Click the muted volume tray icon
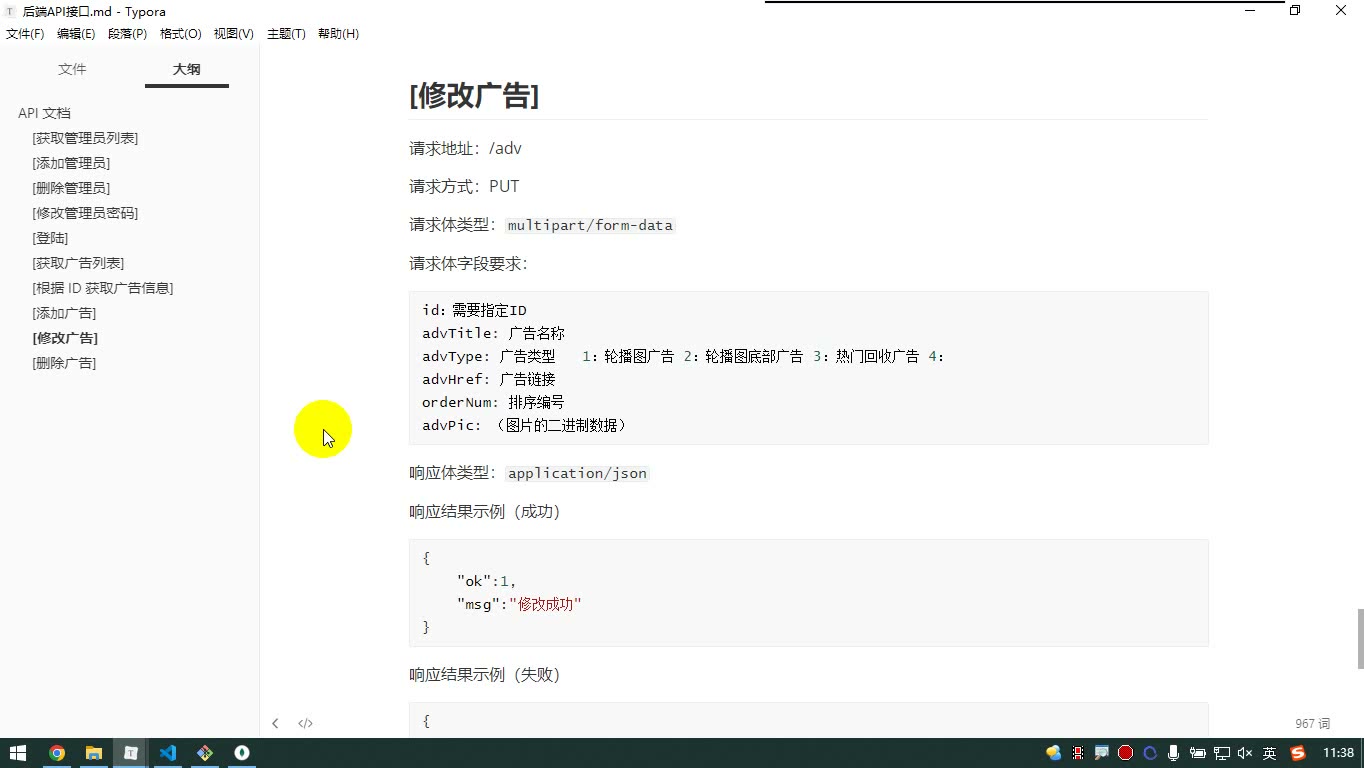 tap(1245, 753)
